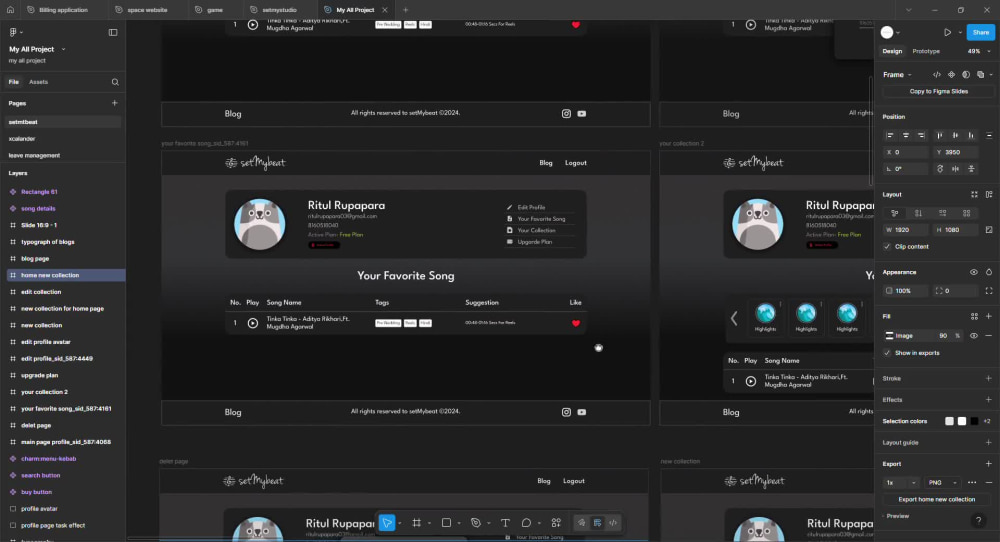Image resolution: width=1000 pixels, height=542 pixels.
Task: Toggle Appearance visibility eye icon
Action: 973,272
